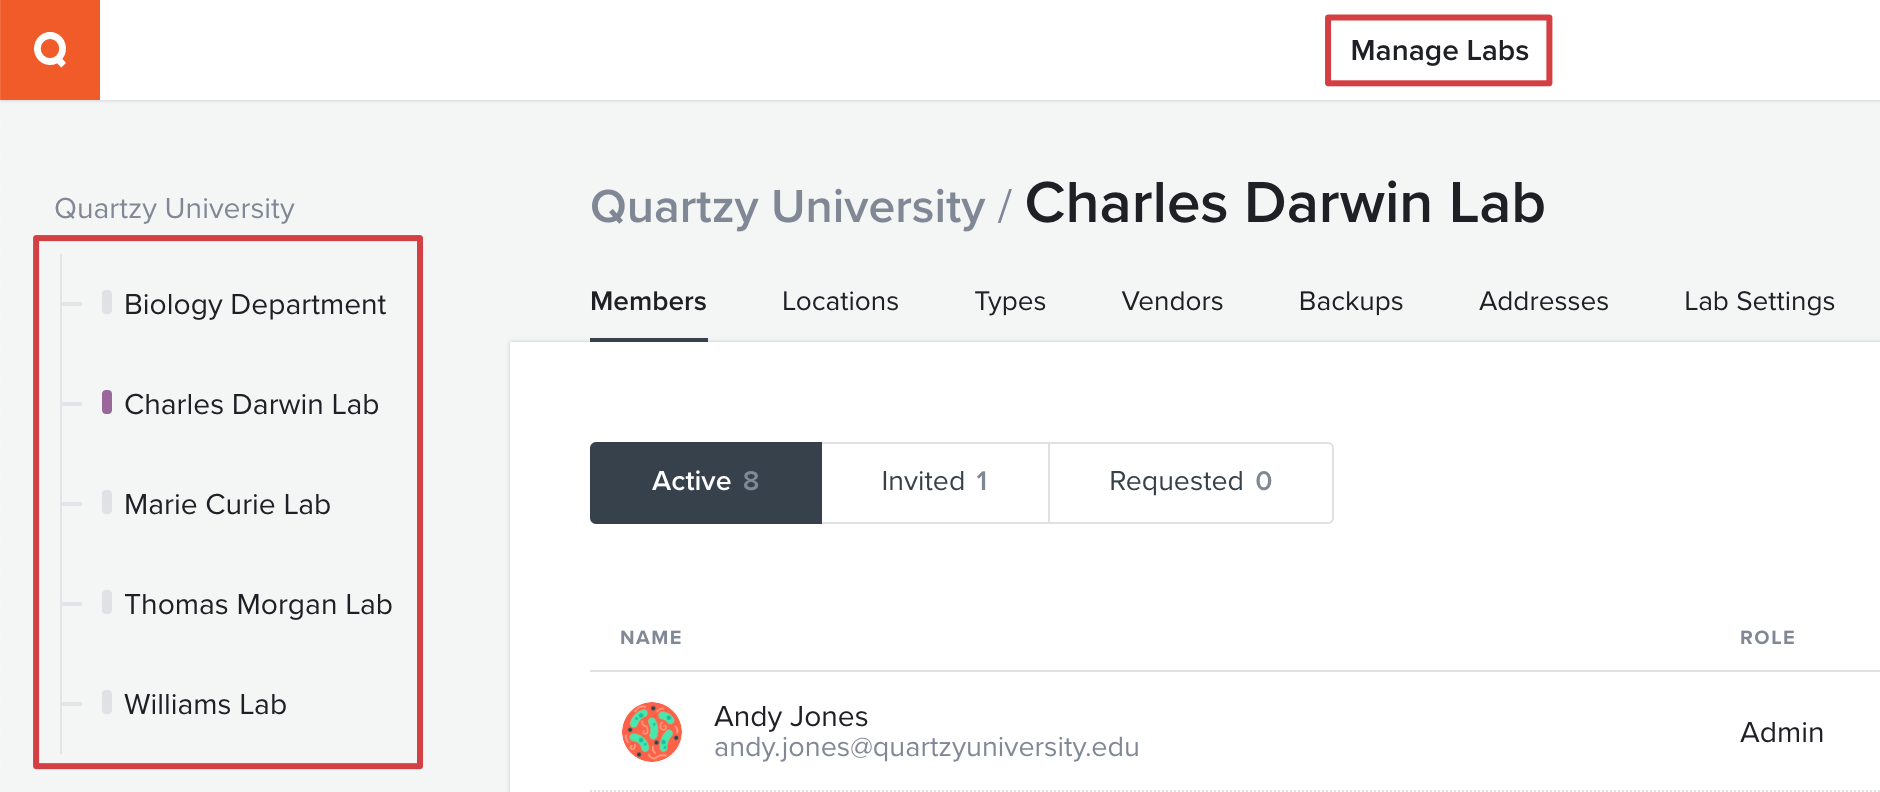Show Requested members
The image size is (1880, 792).
(1191, 482)
